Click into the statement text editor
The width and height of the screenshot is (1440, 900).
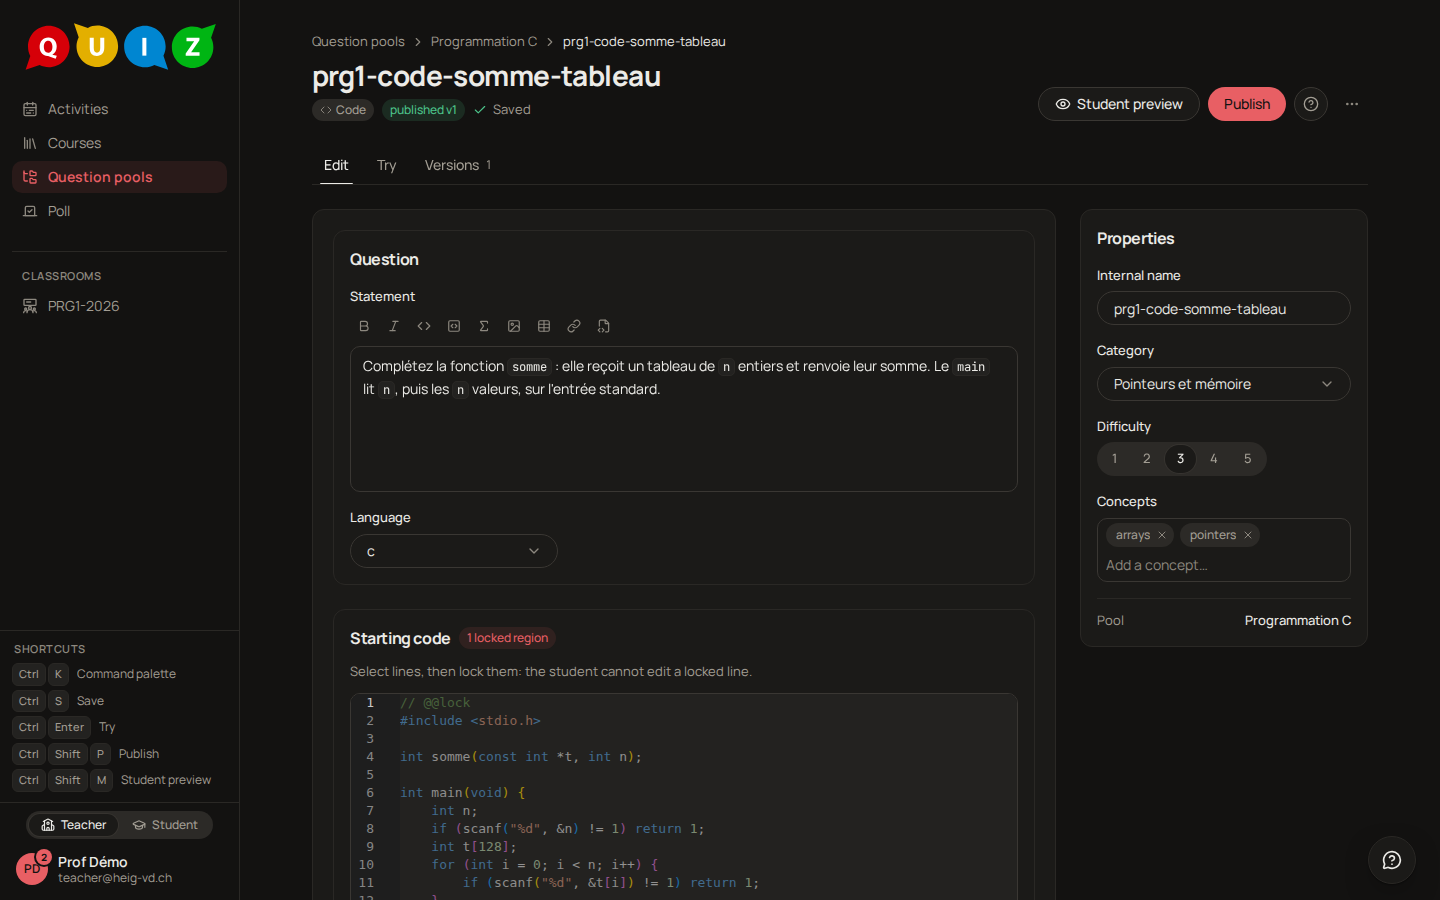684,419
